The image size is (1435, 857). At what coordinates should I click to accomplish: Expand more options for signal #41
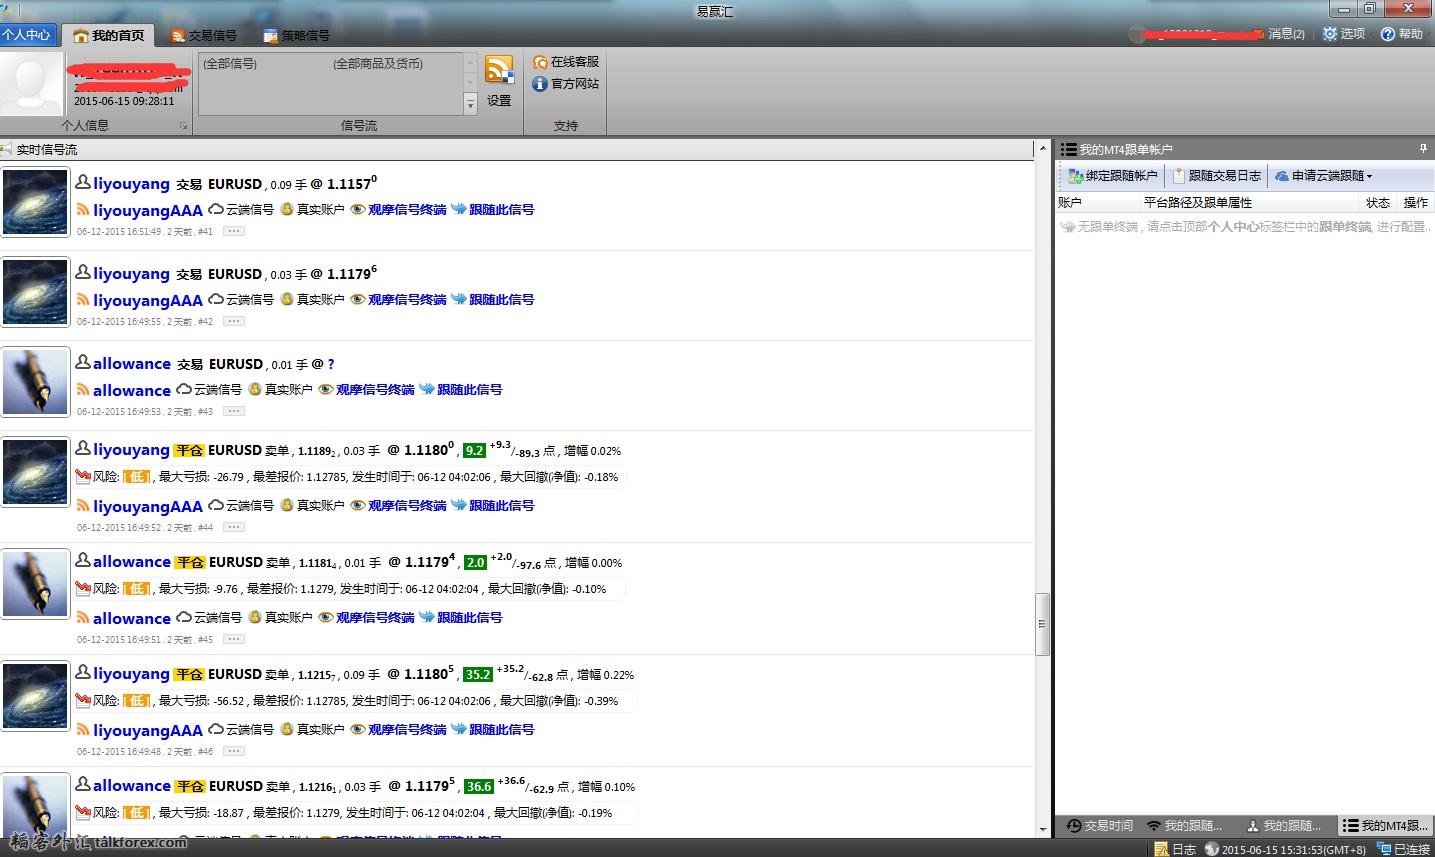[x=233, y=231]
